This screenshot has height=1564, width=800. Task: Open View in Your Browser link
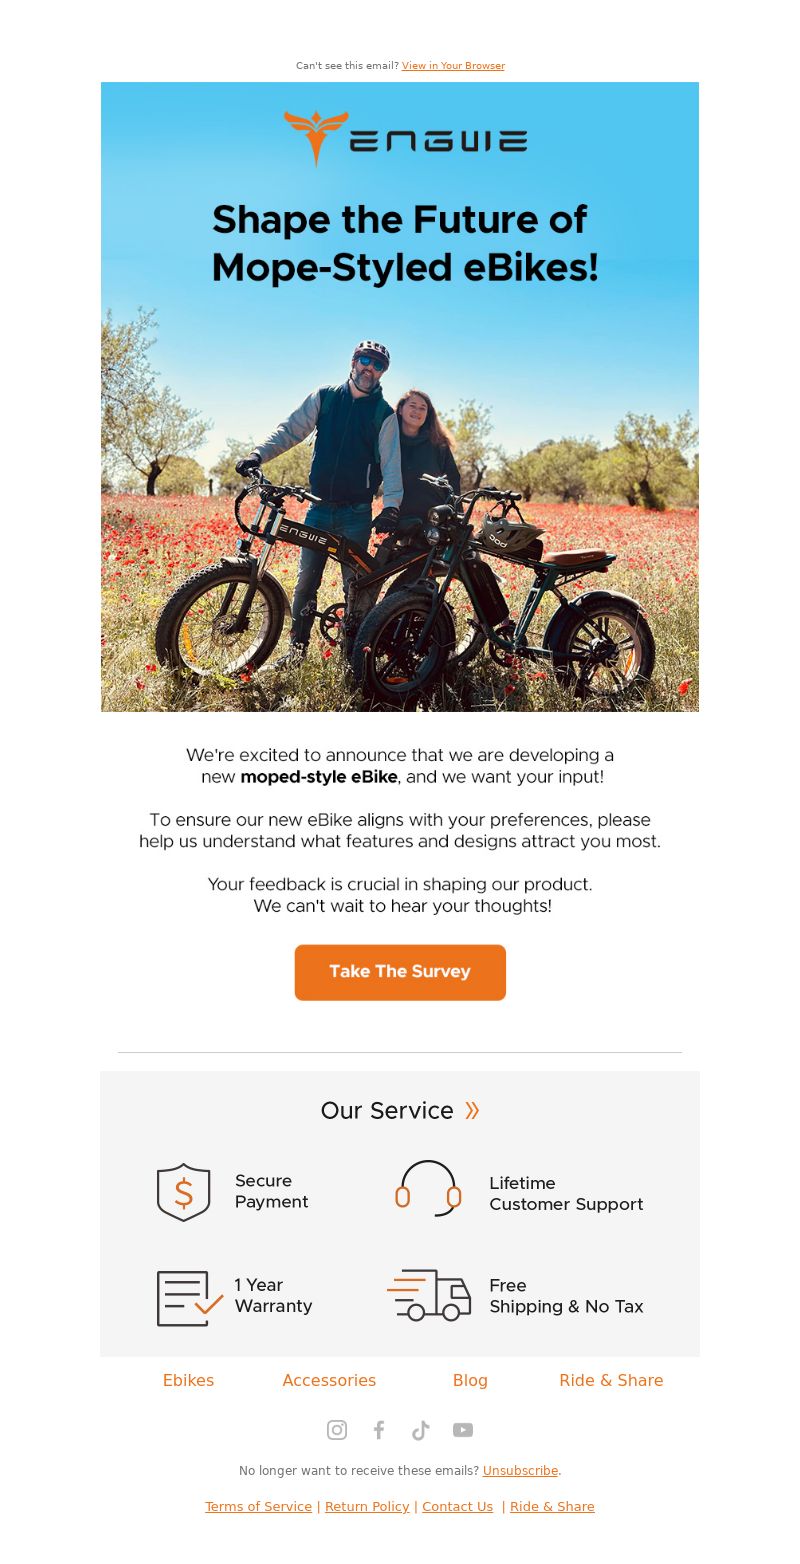(x=453, y=66)
